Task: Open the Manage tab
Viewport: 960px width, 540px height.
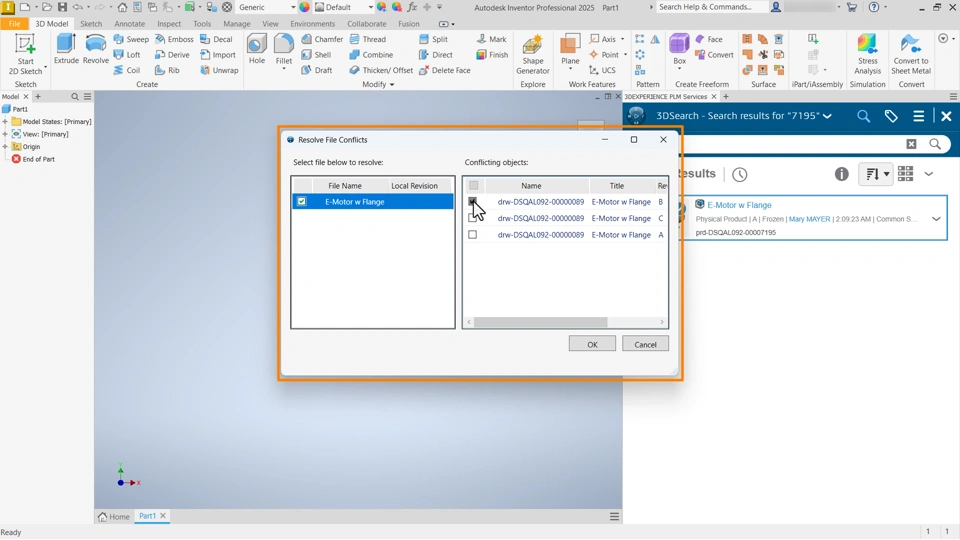Action: (237, 24)
